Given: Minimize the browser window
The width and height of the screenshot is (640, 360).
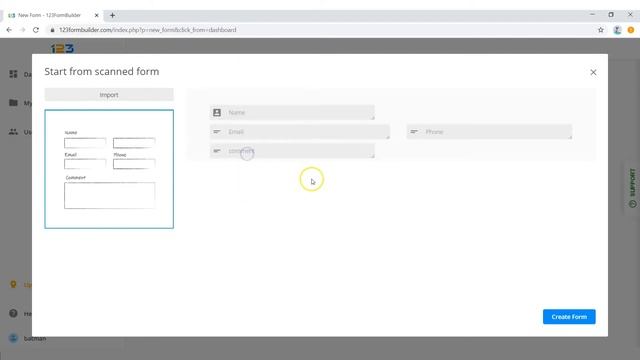Looking at the screenshot, I should (x=592, y=15).
